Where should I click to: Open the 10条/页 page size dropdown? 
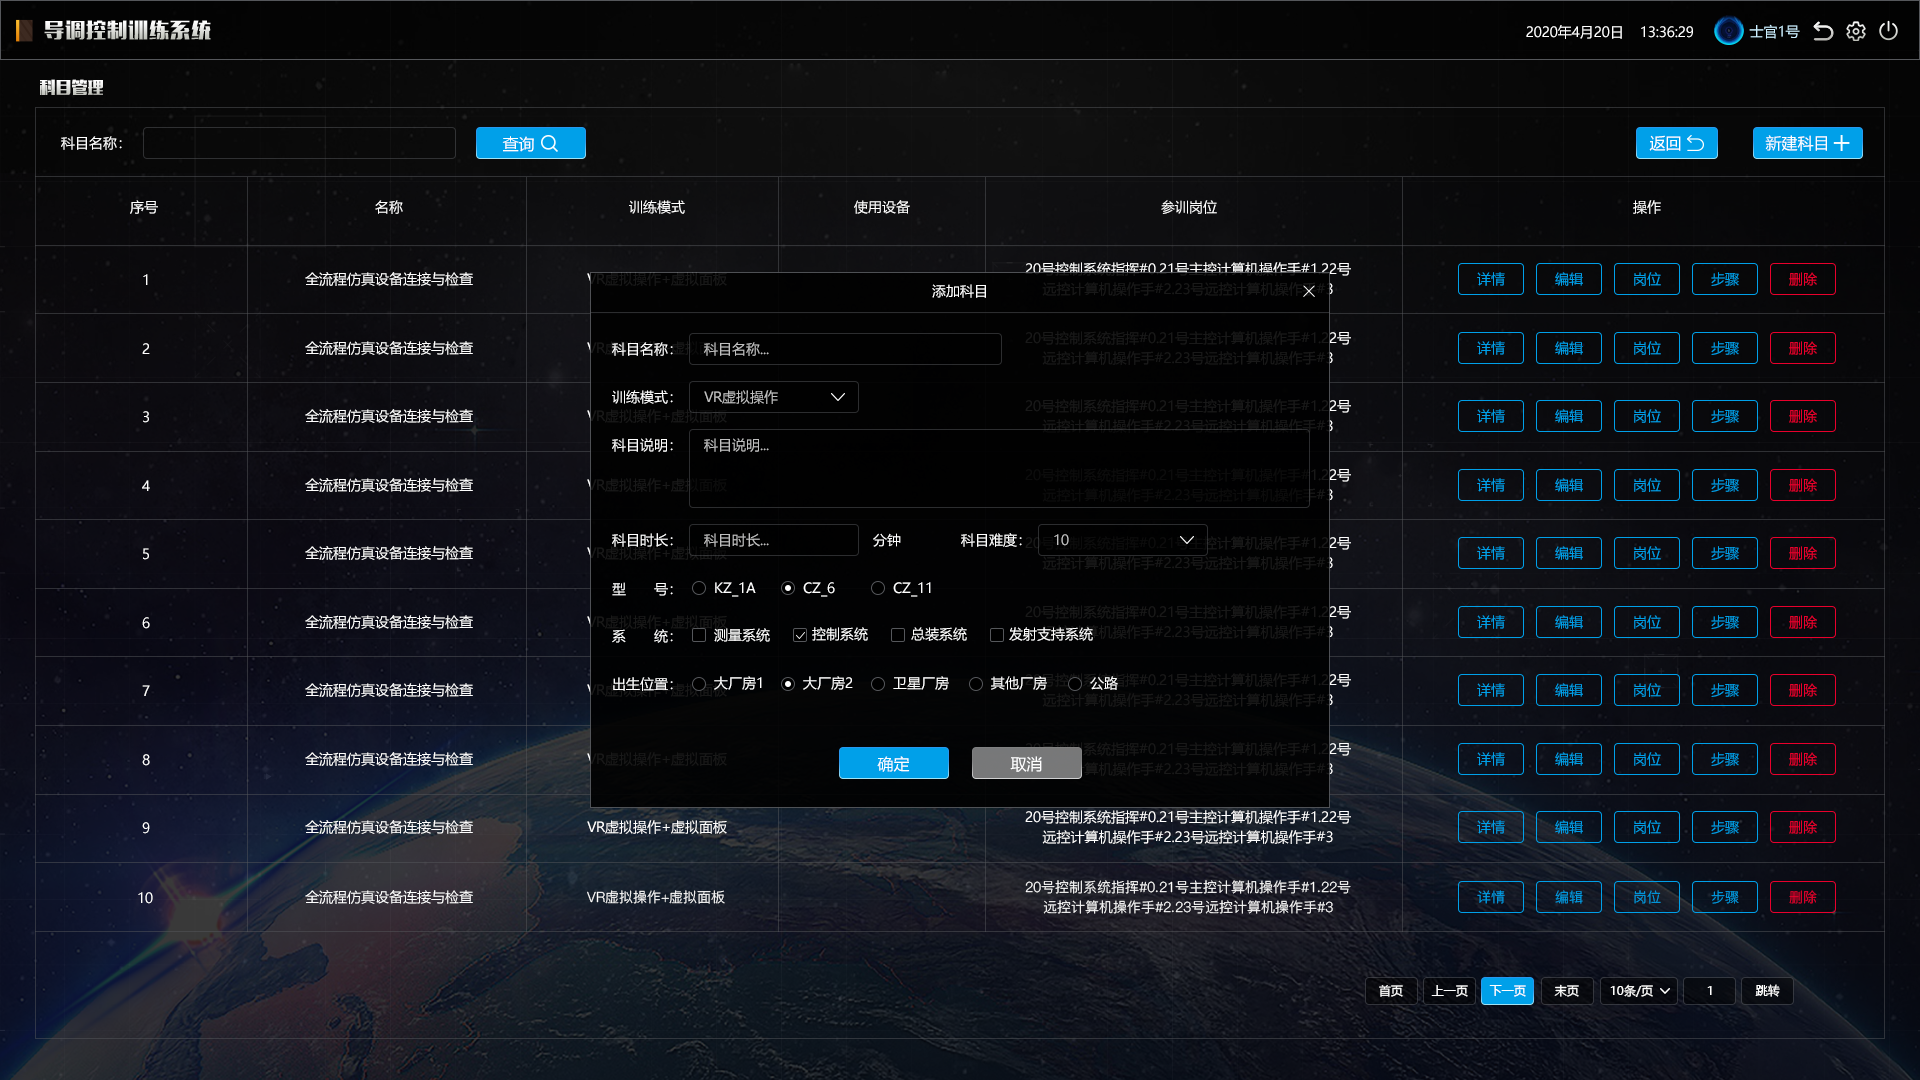click(x=1639, y=991)
